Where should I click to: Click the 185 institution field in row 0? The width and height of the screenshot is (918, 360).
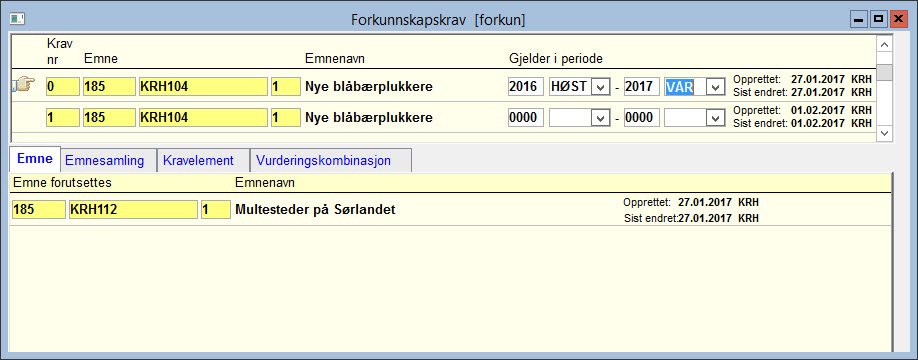click(x=109, y=87)
